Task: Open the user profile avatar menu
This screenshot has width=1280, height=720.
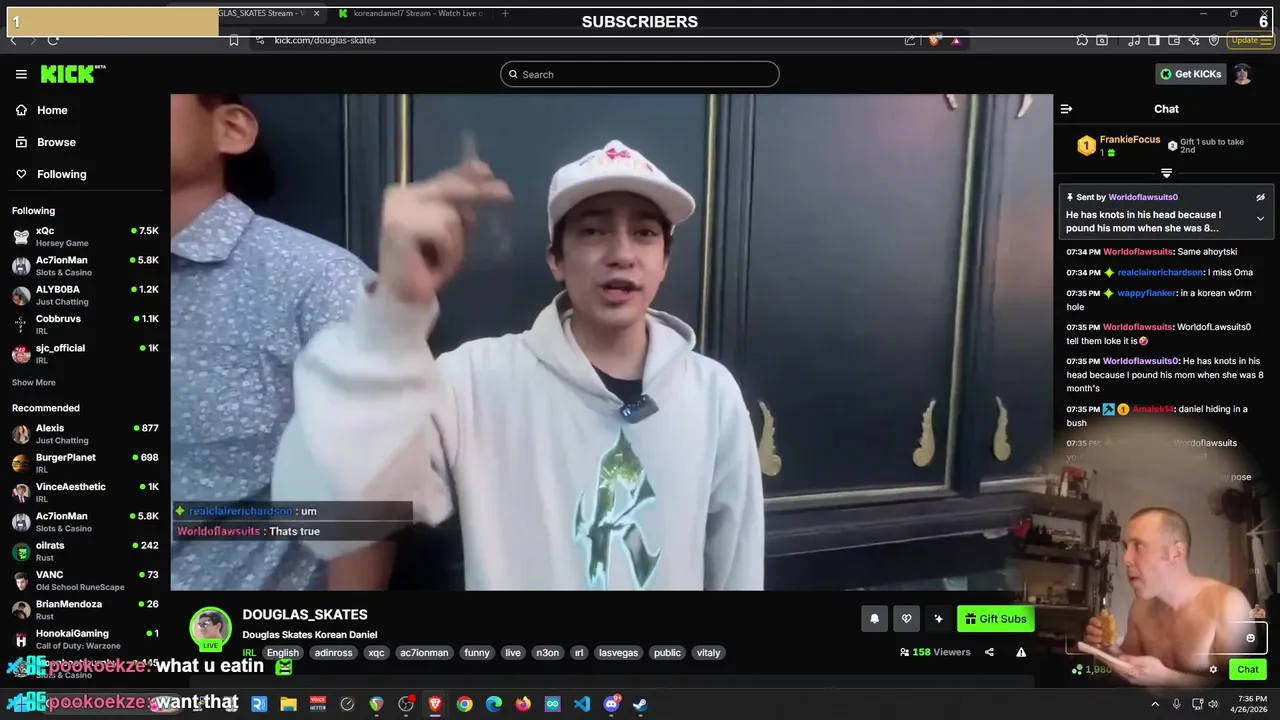Action: coord(1242,74)
